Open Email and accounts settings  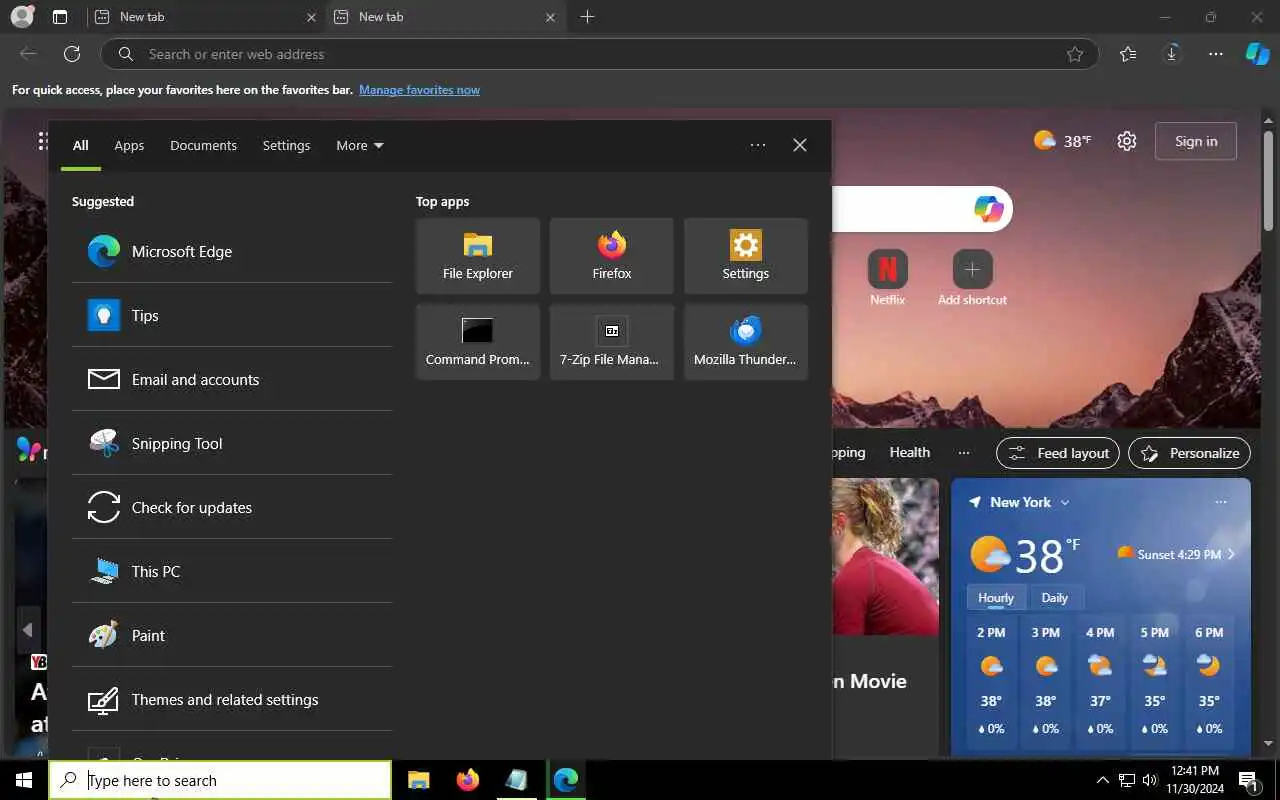(232, 379)
